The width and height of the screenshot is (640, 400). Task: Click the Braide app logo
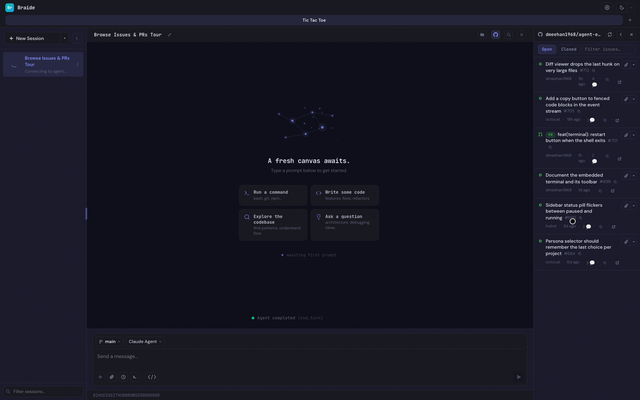9,7
